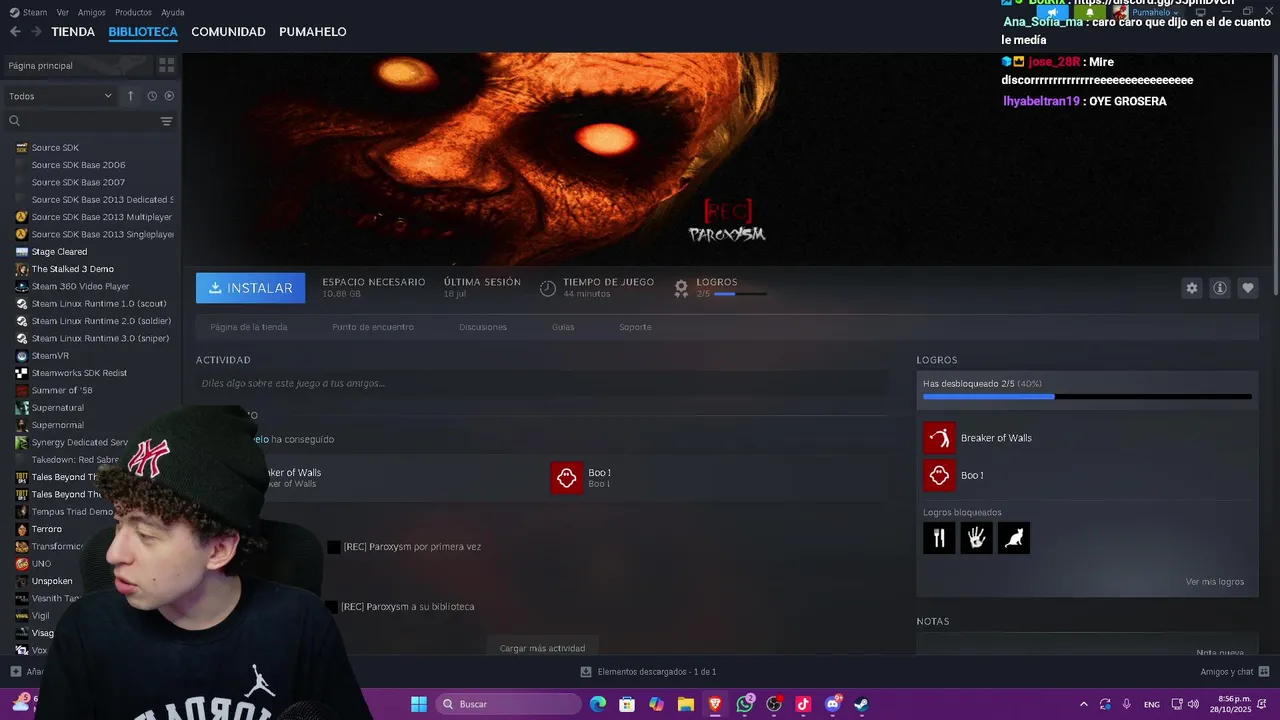Screen dimensions: 1280x720
Task: Open the Guías link
Action: (563, 327)
